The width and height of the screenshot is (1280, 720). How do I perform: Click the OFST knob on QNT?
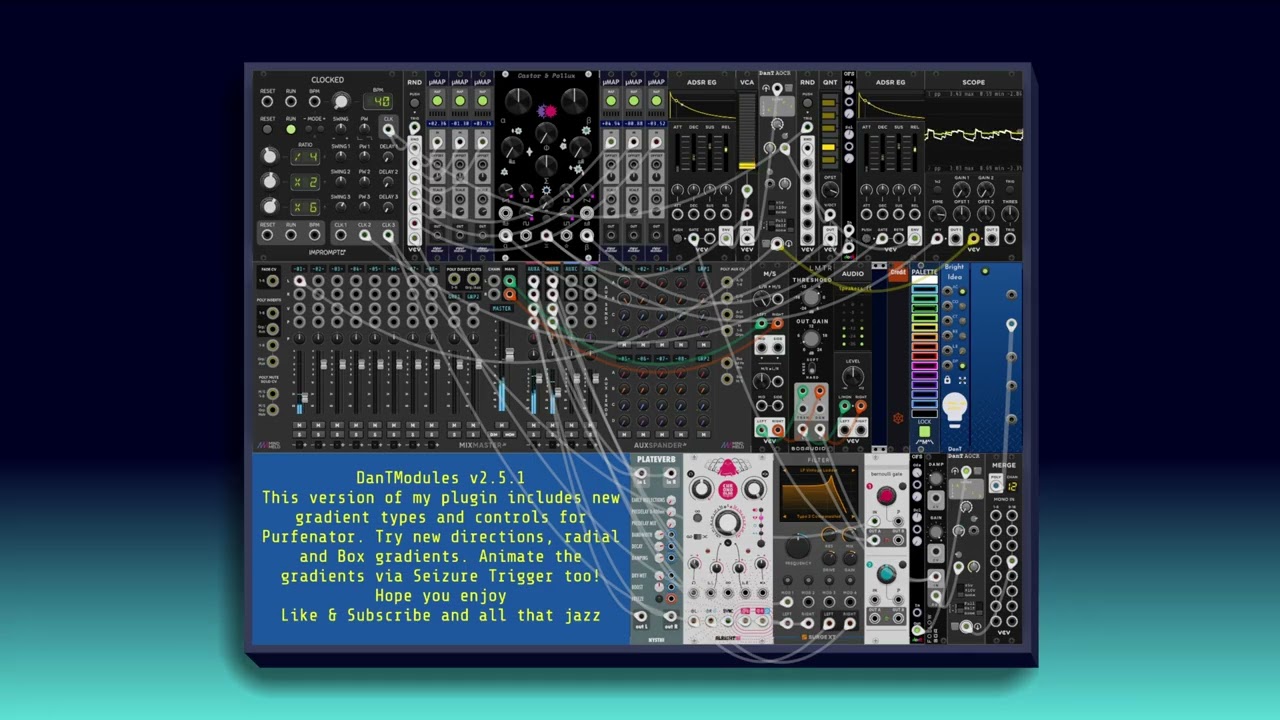[x=829, y=190]
